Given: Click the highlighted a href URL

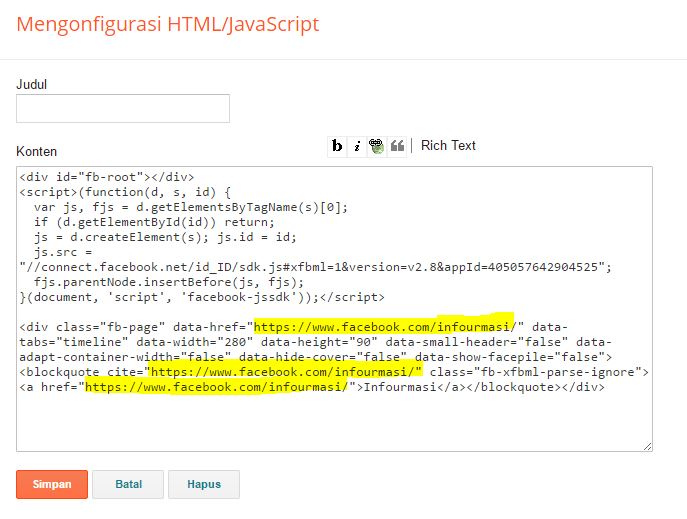Looking at the screenshot, I should point(216,387).
